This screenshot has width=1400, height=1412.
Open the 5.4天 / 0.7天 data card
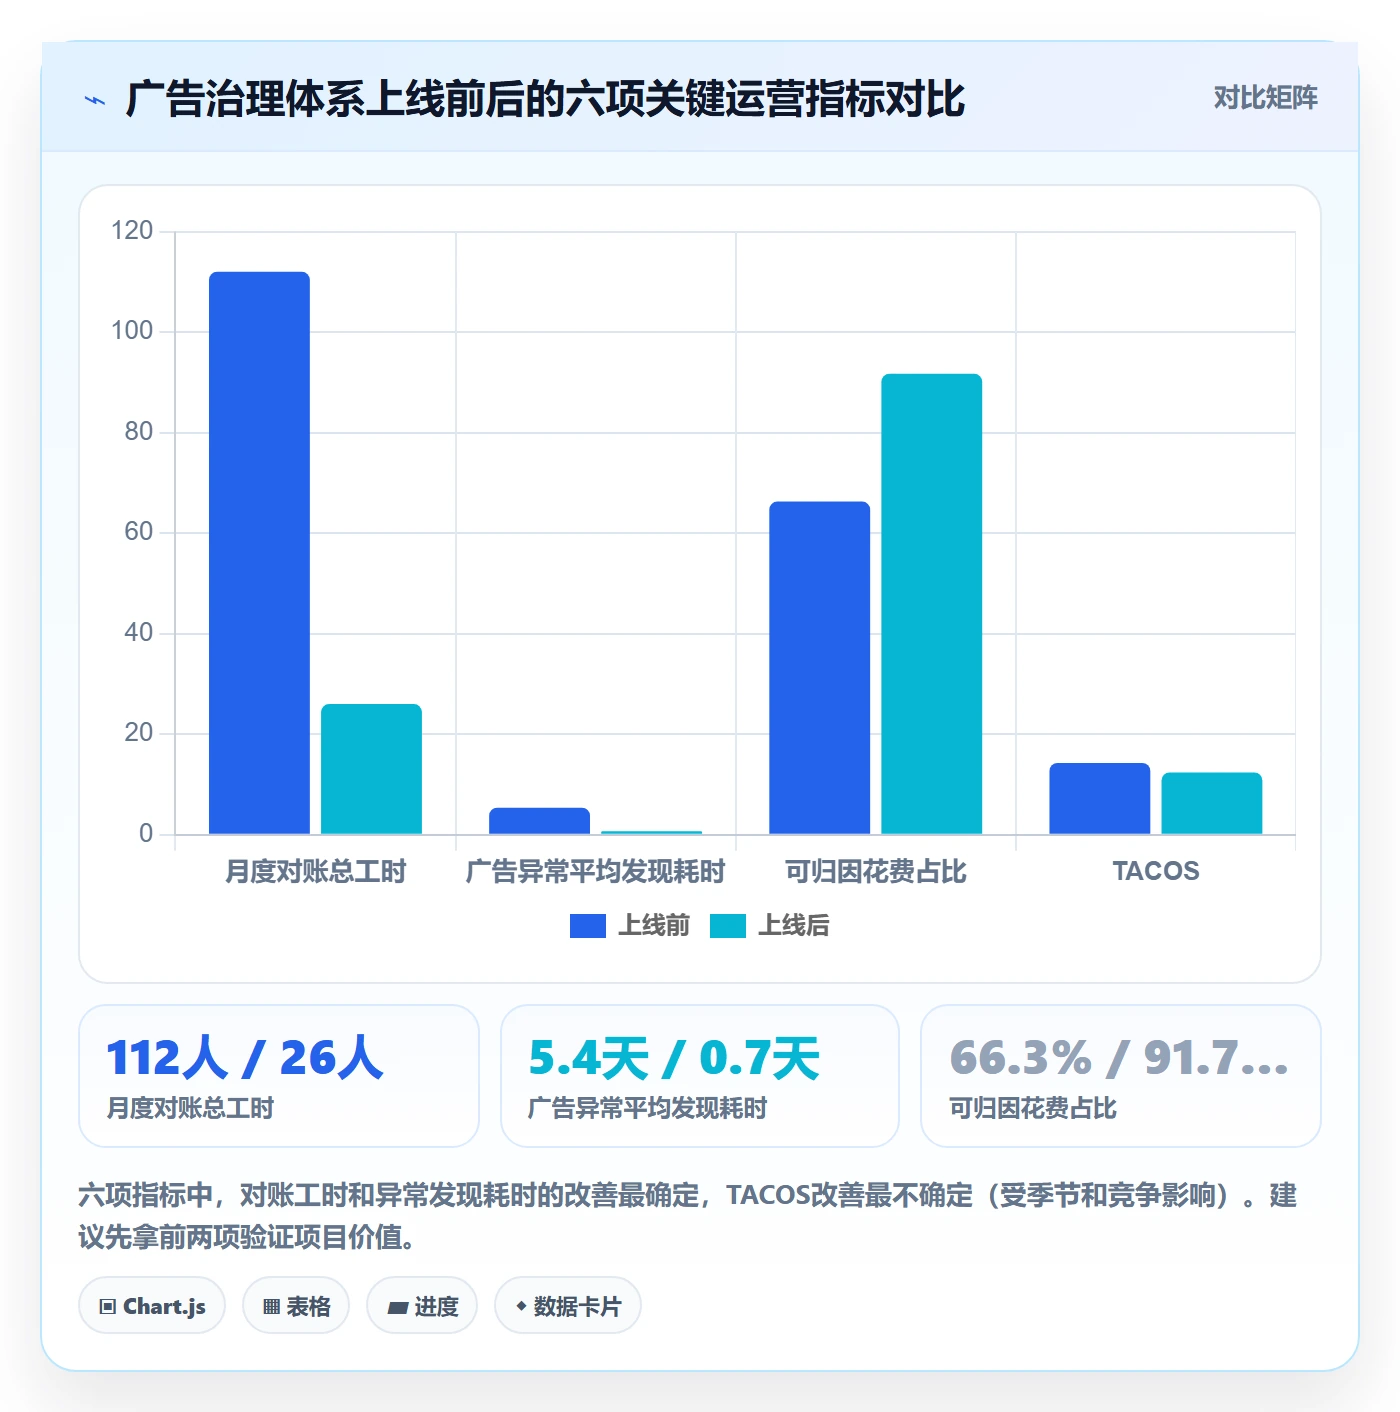click(x=700, y=1076)
